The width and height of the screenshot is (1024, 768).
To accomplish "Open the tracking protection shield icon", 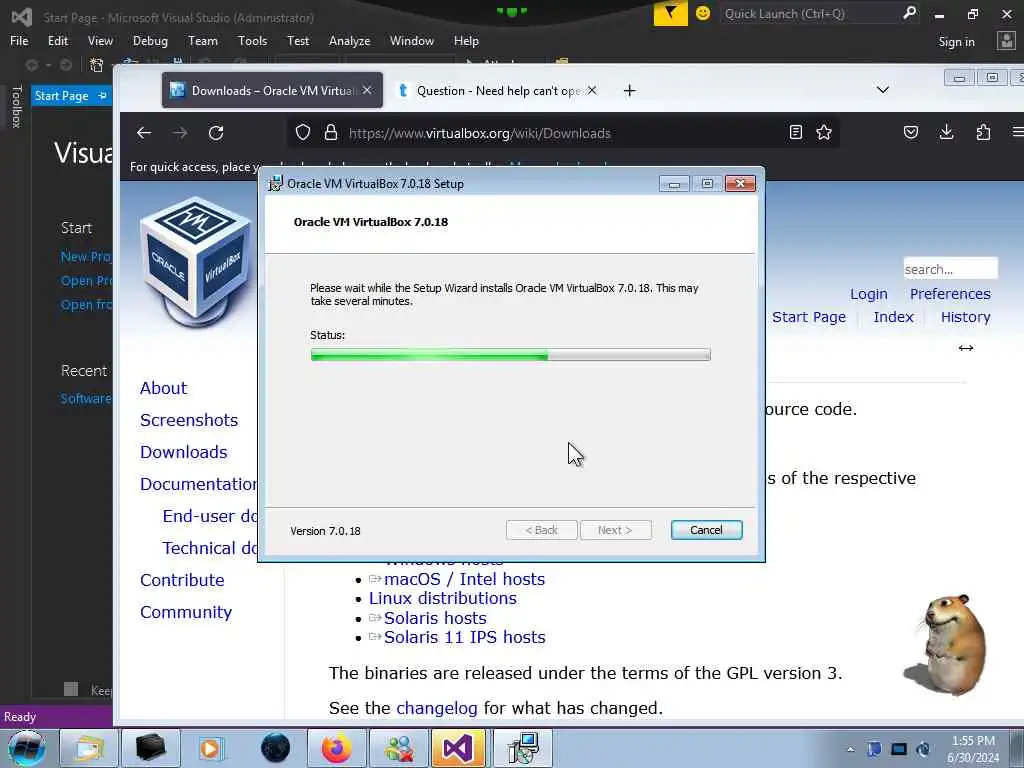I will click(302, 133).
